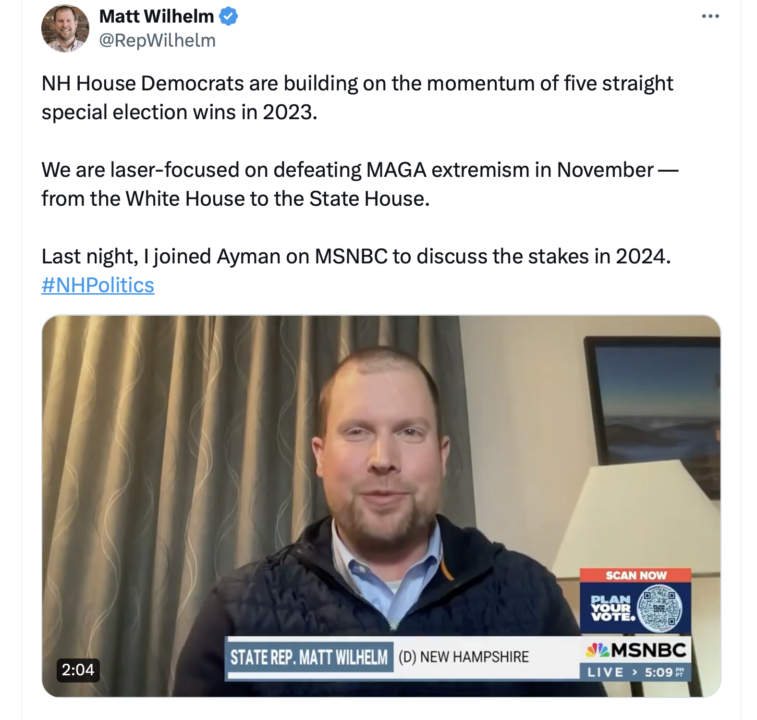This screenshot has height=720, width=757.
Task: Click the State Rep. Matt Wilhelm nameplate
Action: click(x=309, y=657)
